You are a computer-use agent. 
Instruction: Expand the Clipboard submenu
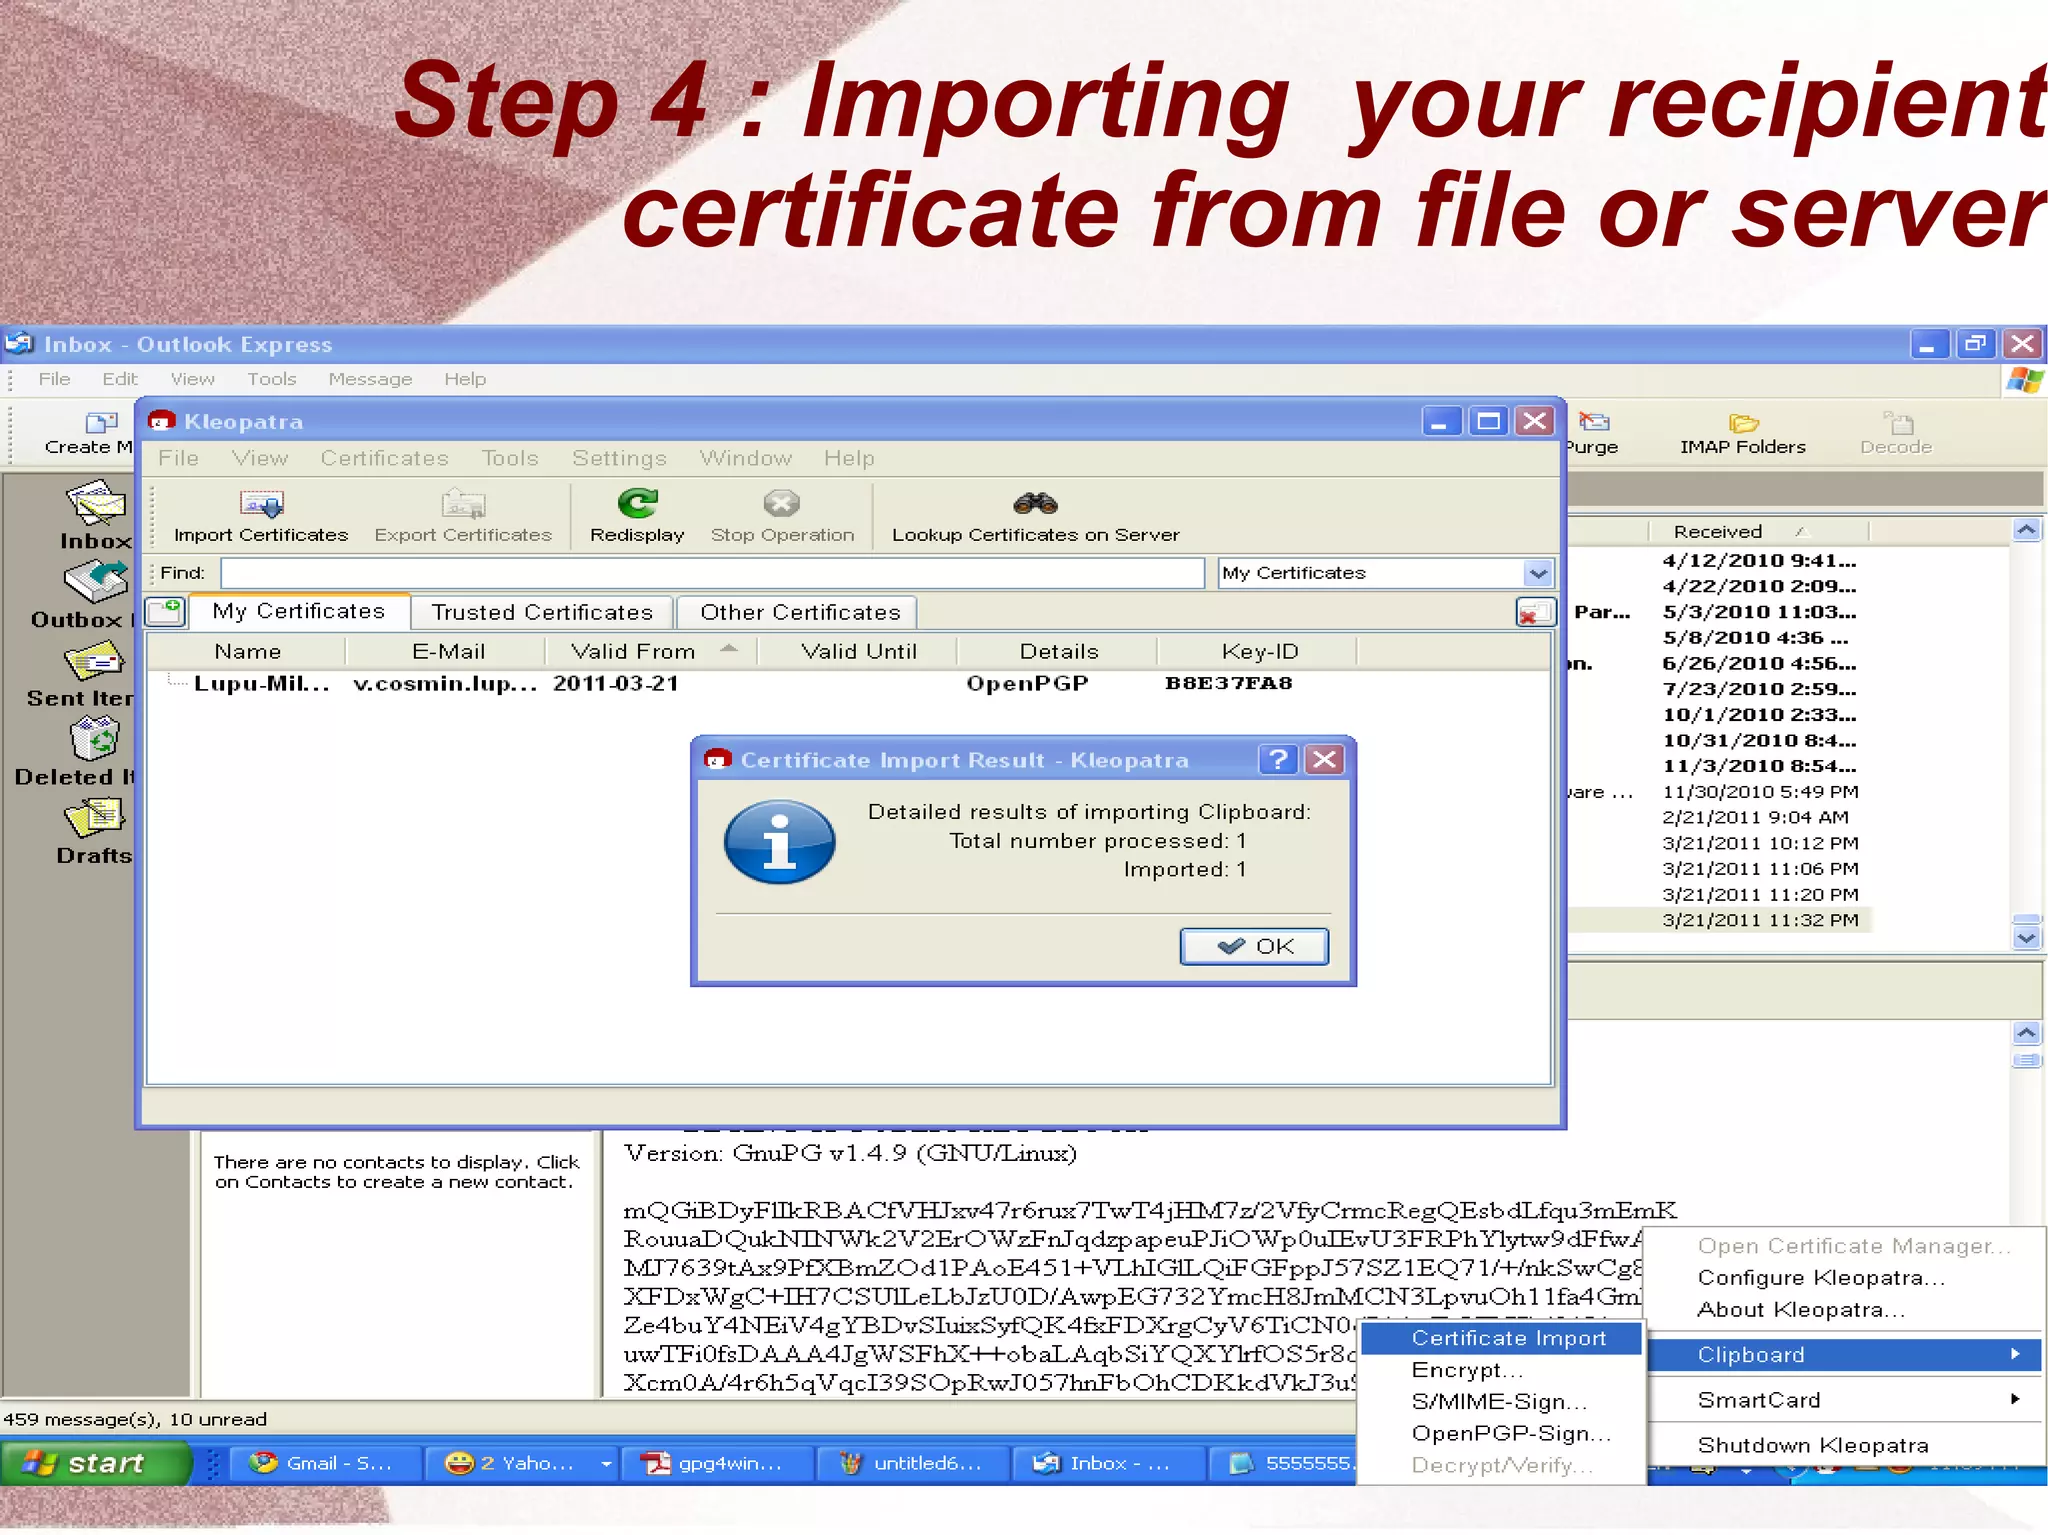coord(1846,1355)
